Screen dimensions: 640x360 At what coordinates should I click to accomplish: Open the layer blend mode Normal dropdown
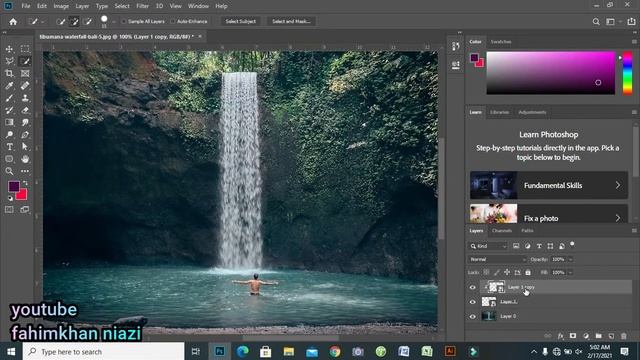497,259
